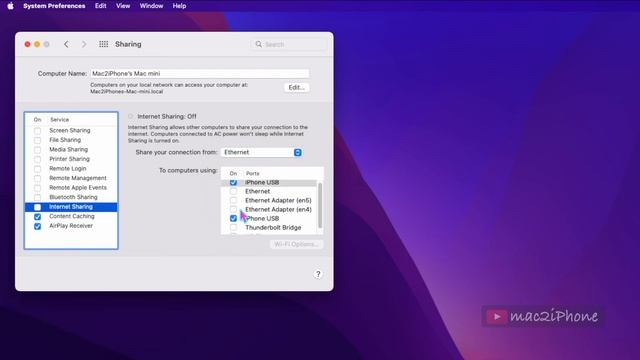
Task: Open the Edit menu
Action: point(101,6)
